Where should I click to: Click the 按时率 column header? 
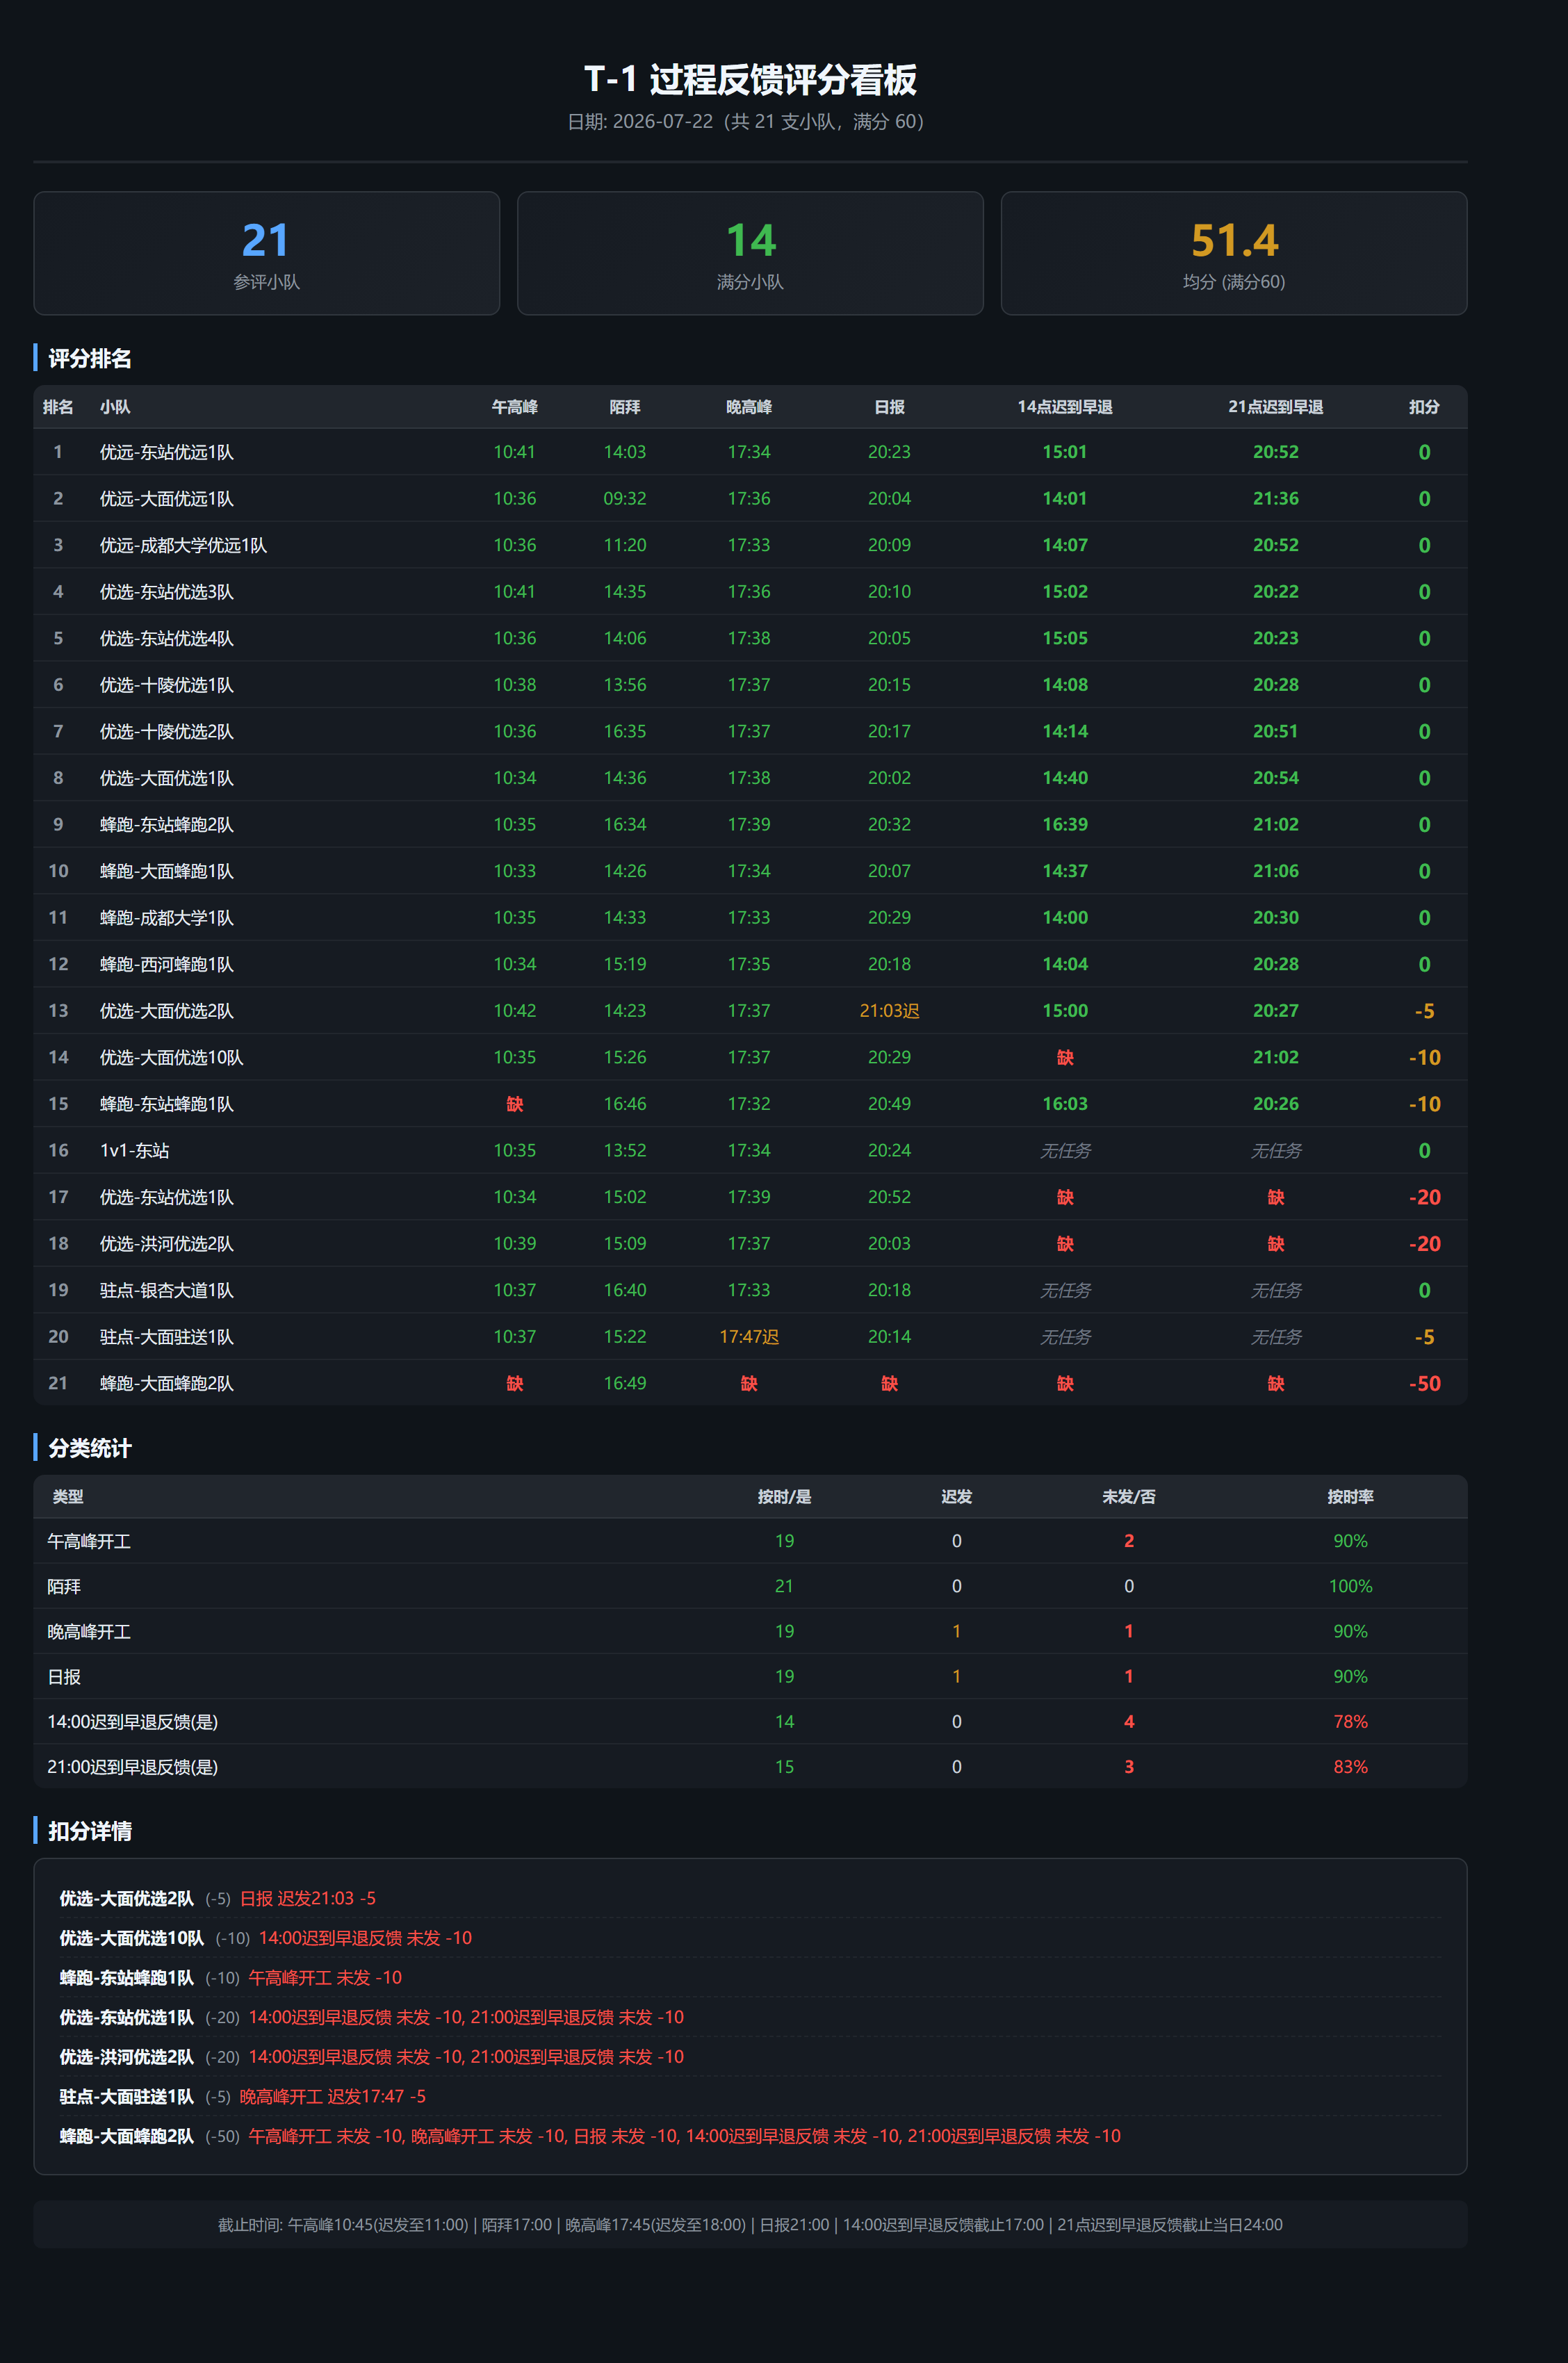(1350, 1497)
